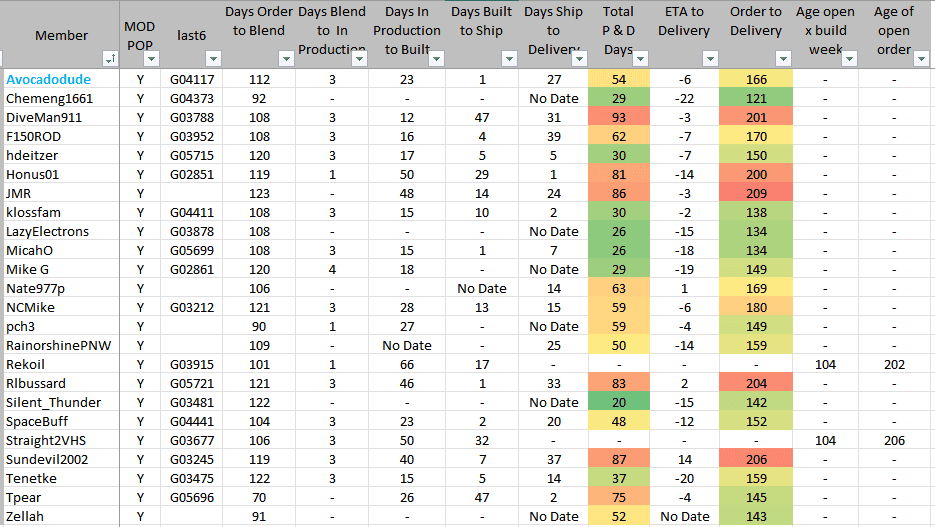Select the green 20 Total P&D cell
This screenshot has width=935, height=527.
618,402
